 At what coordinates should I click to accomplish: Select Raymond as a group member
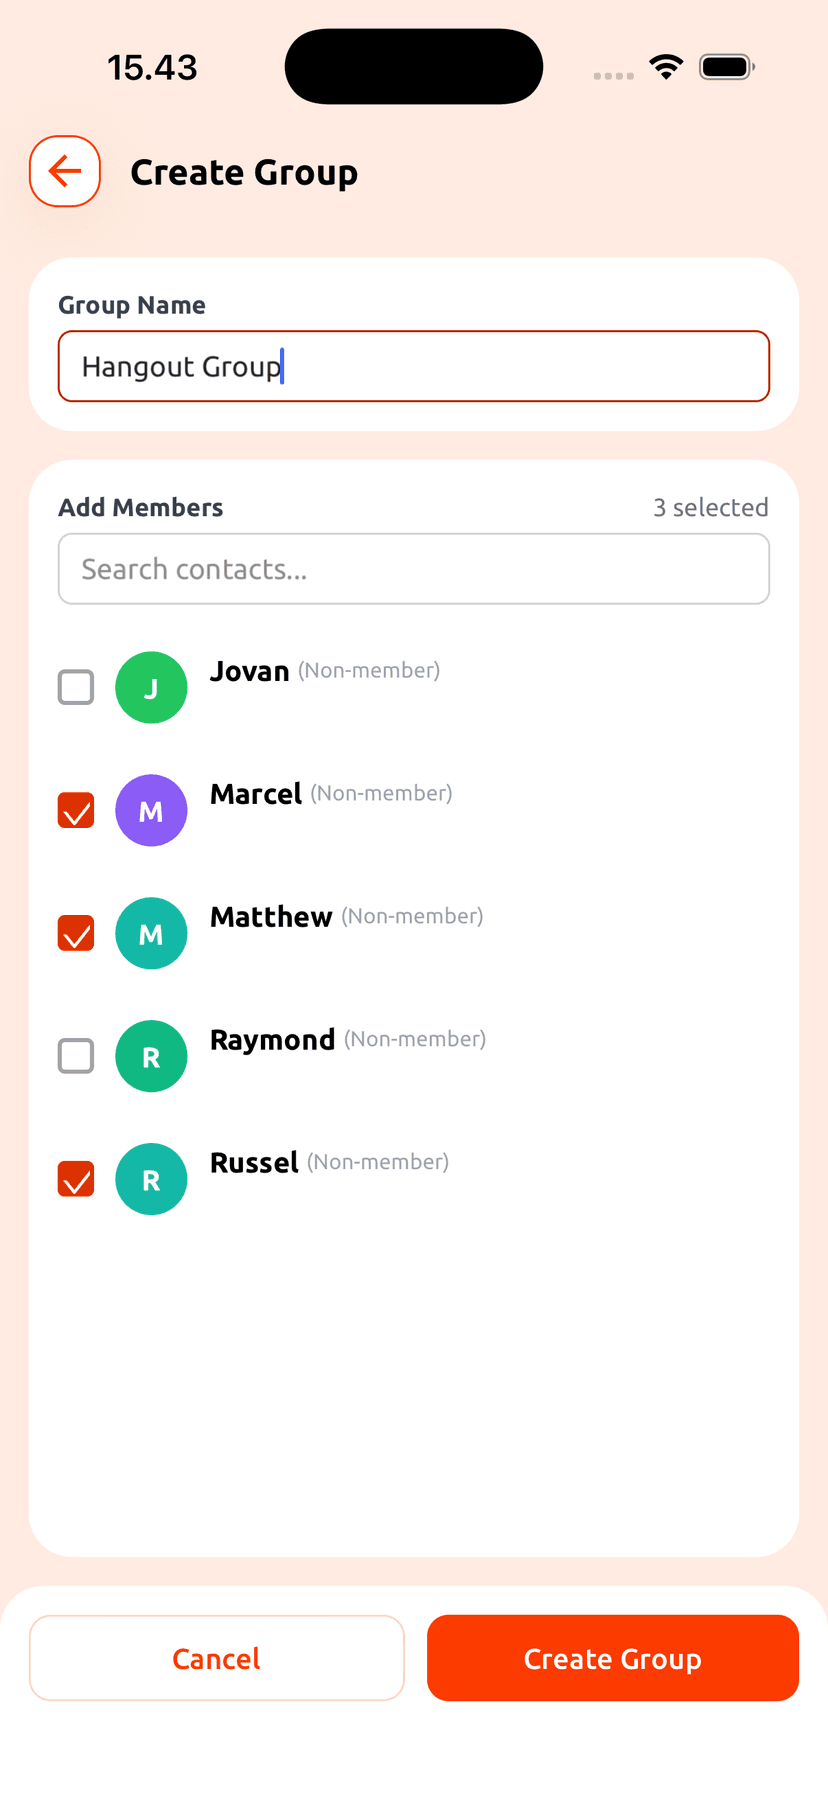[x=75, y=1056]
